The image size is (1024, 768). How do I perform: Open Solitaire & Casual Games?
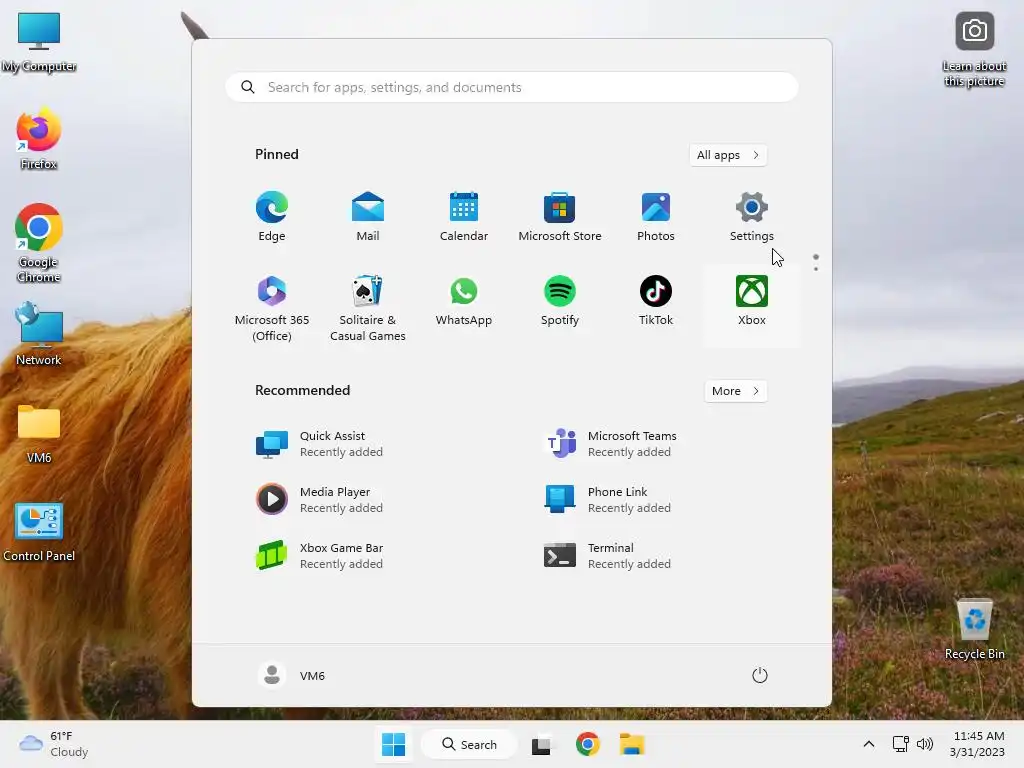click(x=368, y=308)
